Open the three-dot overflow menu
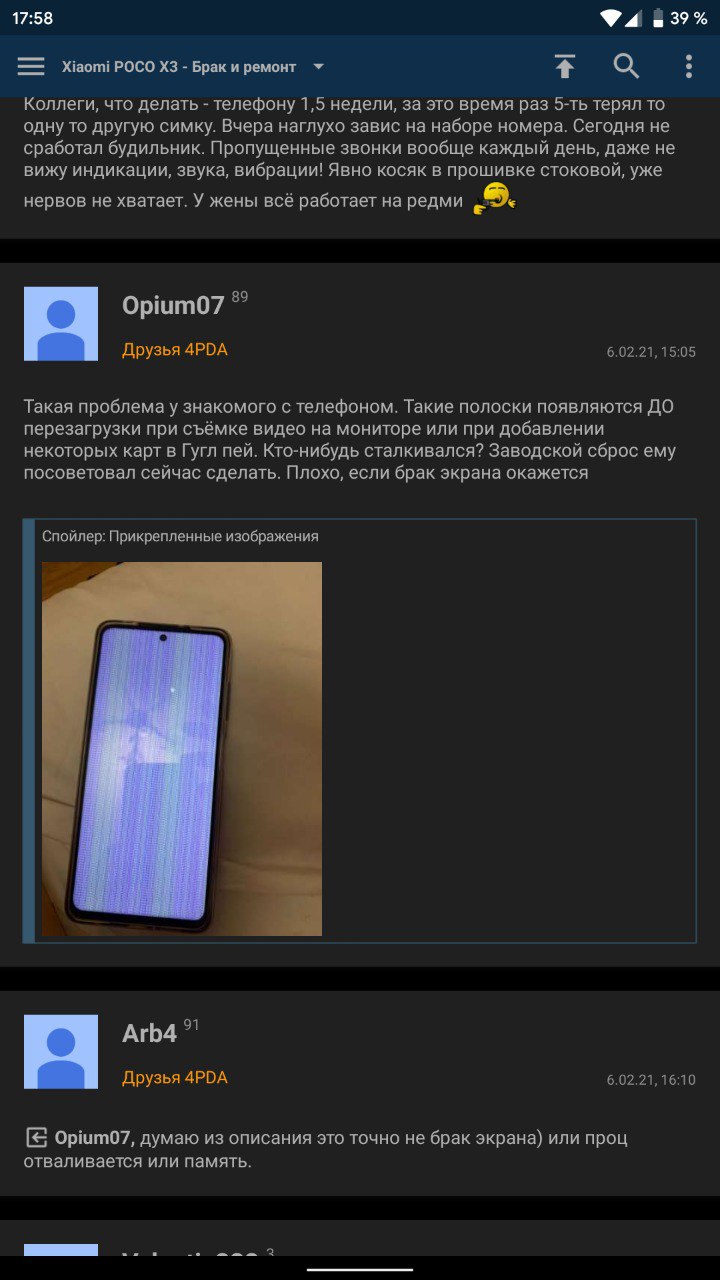 (688, 67)
